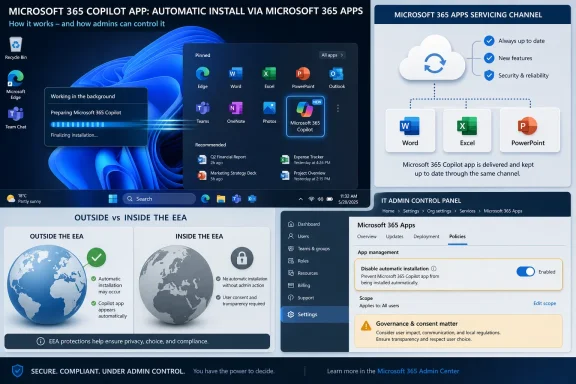Open the weather widget on the taskbar

click(x=24, y=199)
